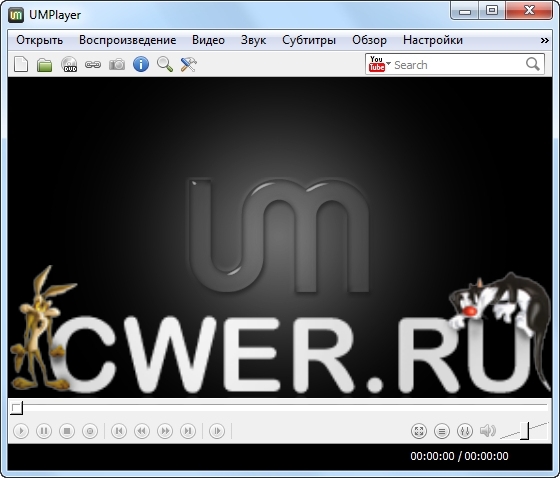Click the UMPlayer app icon in title bar

coord(16,15)
